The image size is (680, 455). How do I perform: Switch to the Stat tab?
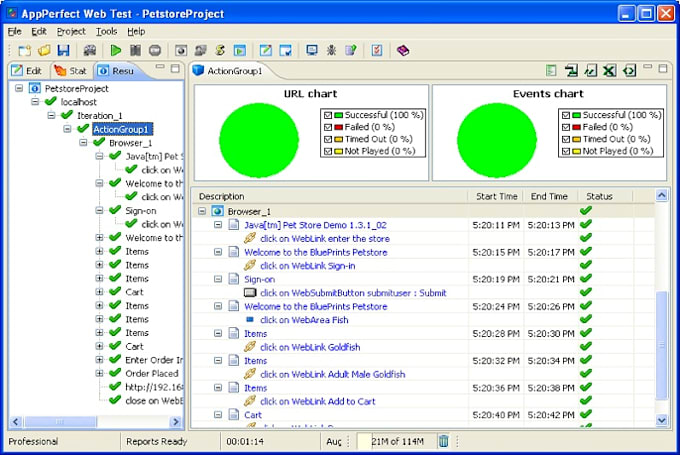(70, 71)
